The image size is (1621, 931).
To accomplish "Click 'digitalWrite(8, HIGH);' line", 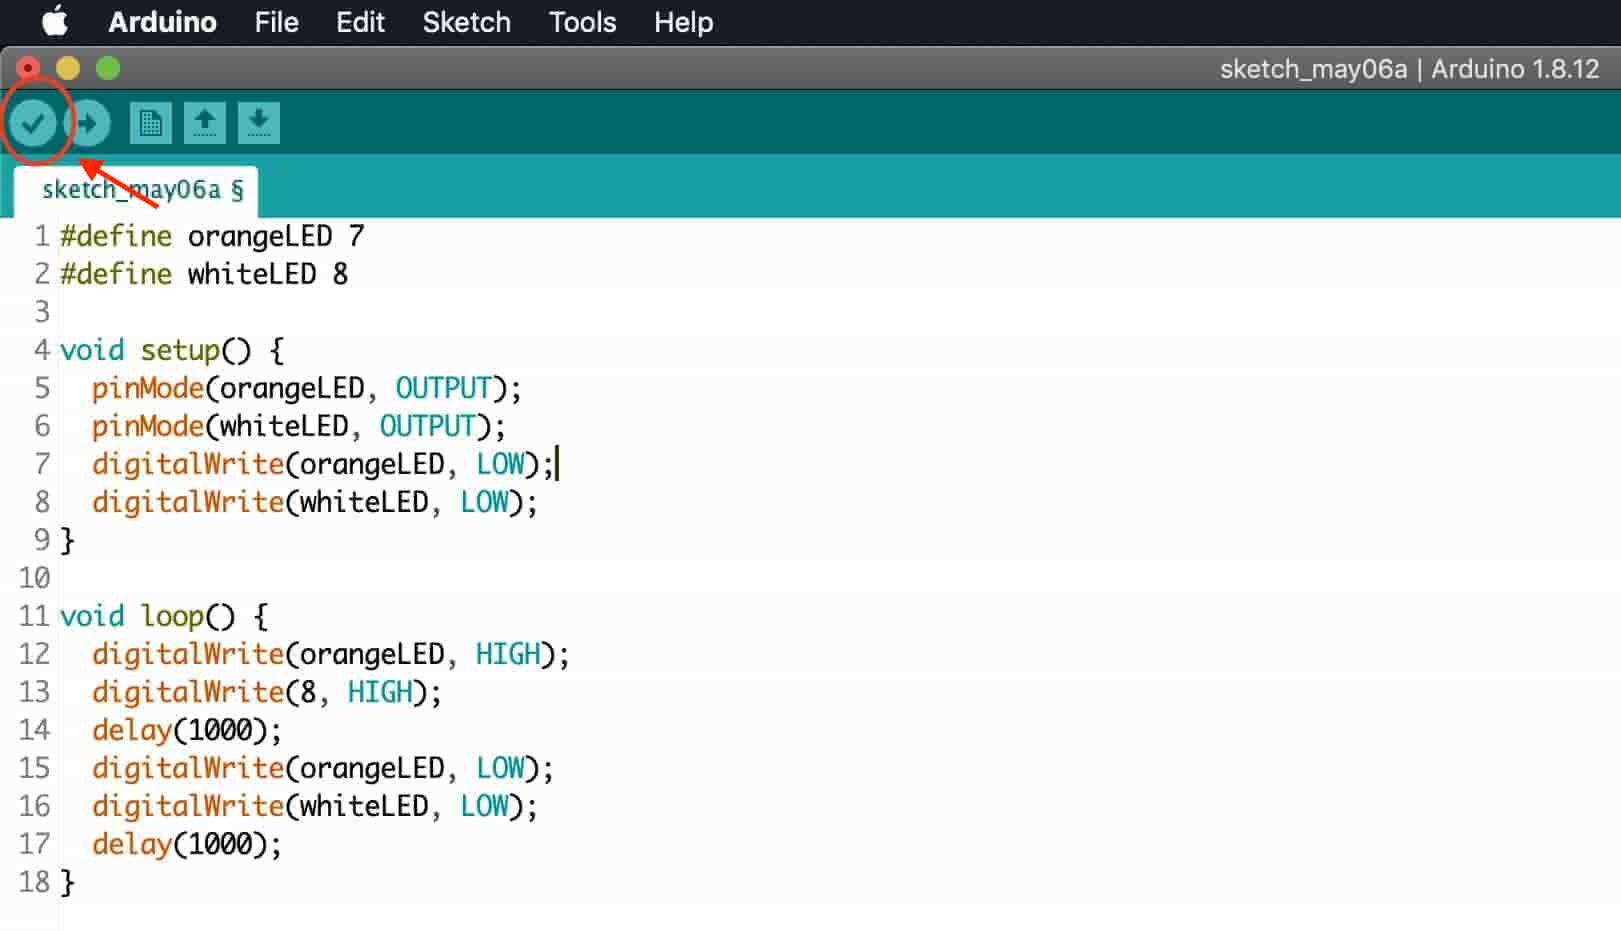I will tap(267, 692).
